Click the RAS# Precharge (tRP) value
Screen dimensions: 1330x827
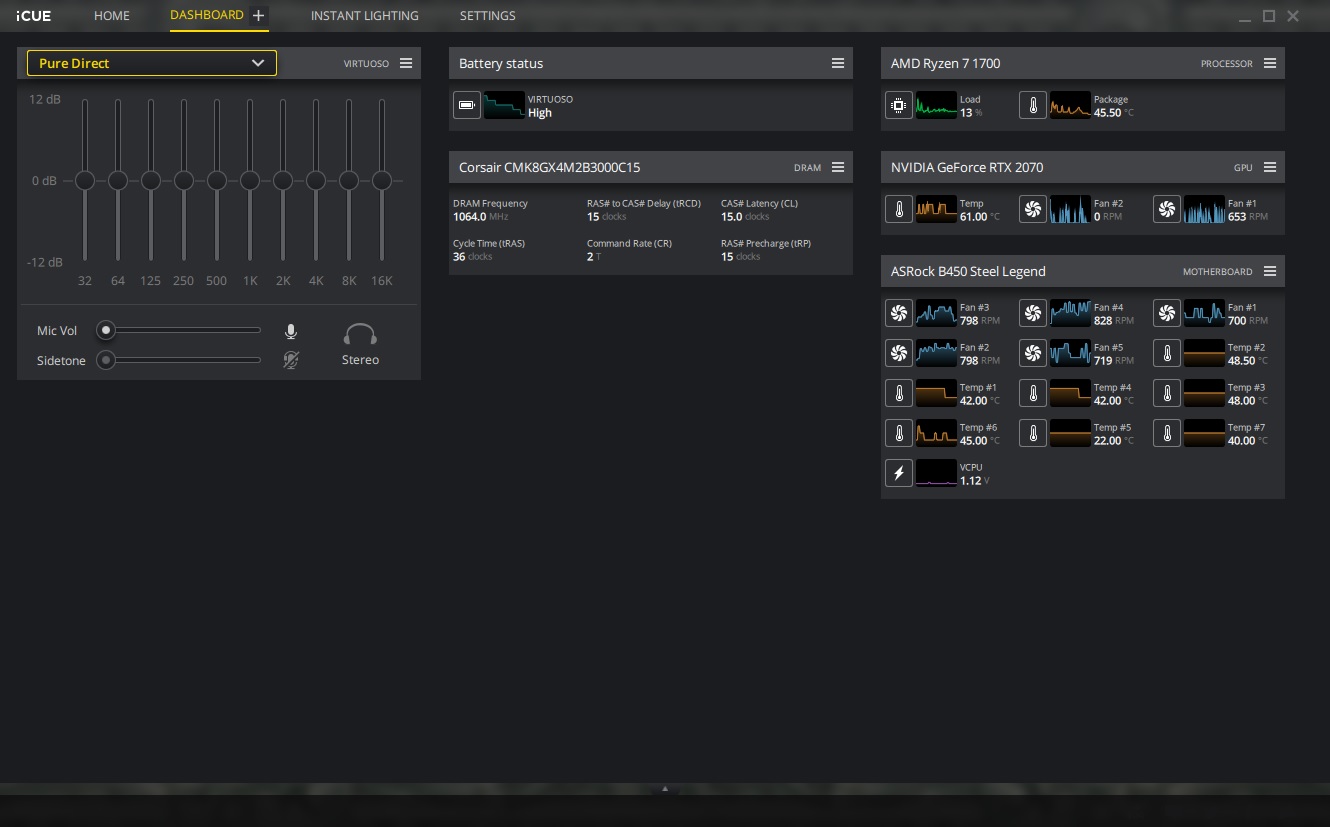[x=741, y=257]
